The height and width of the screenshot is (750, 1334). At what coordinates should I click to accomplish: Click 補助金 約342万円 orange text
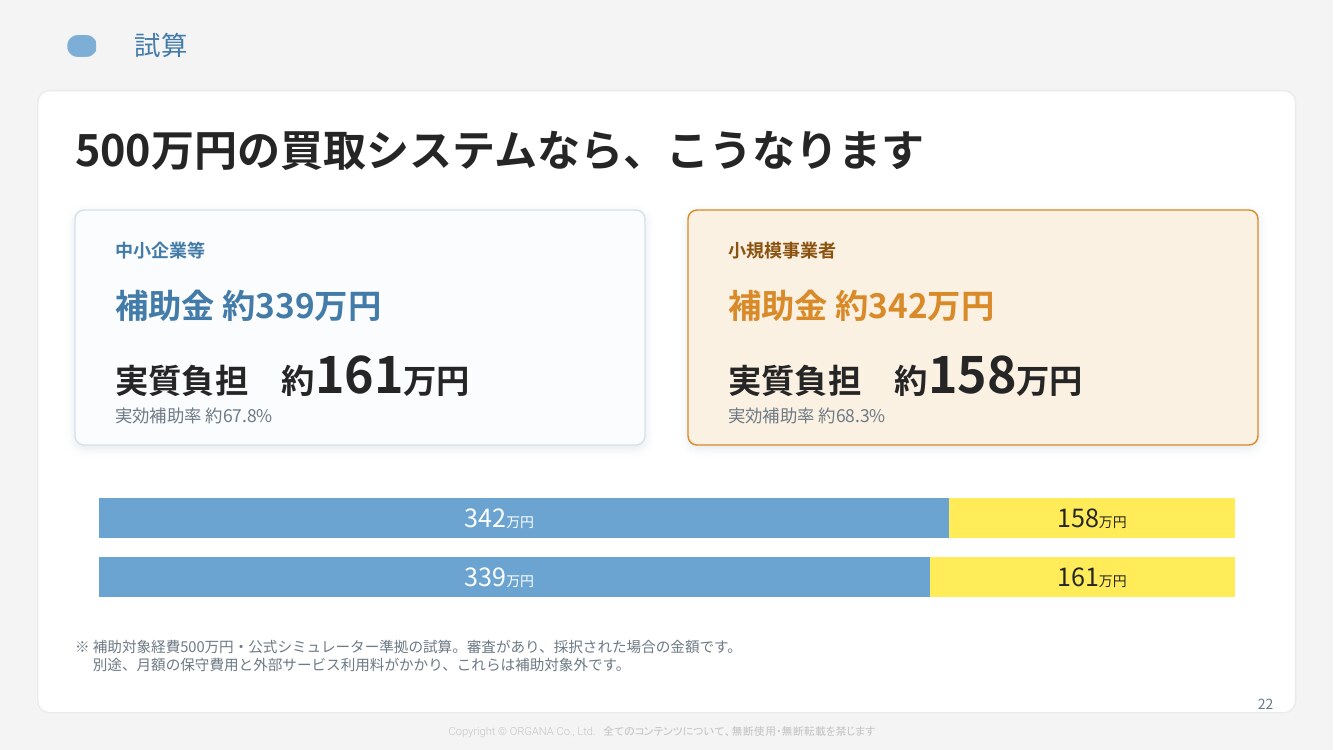[861, 306]
